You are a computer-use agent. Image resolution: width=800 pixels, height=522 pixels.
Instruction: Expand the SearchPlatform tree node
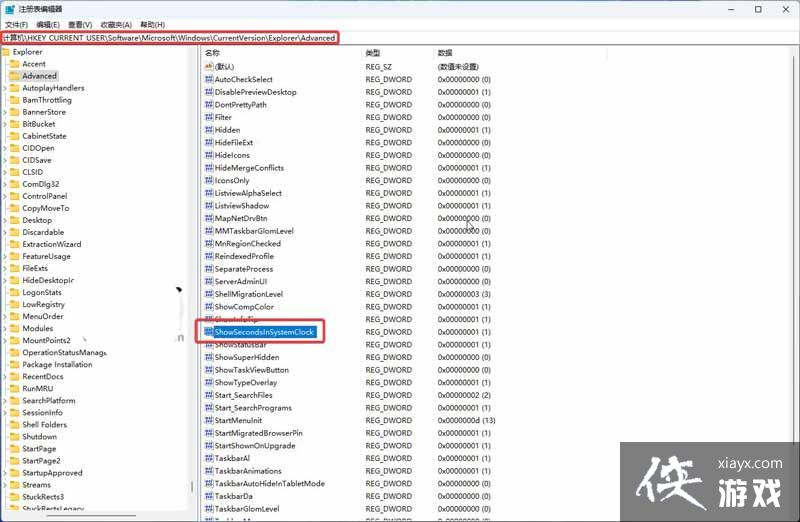pyautogui.click(x=5, y=401)
